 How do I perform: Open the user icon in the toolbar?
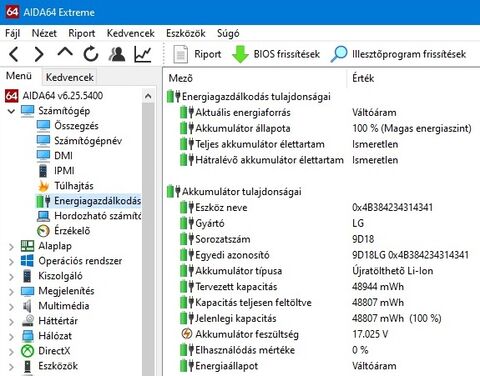click(117, 54)
